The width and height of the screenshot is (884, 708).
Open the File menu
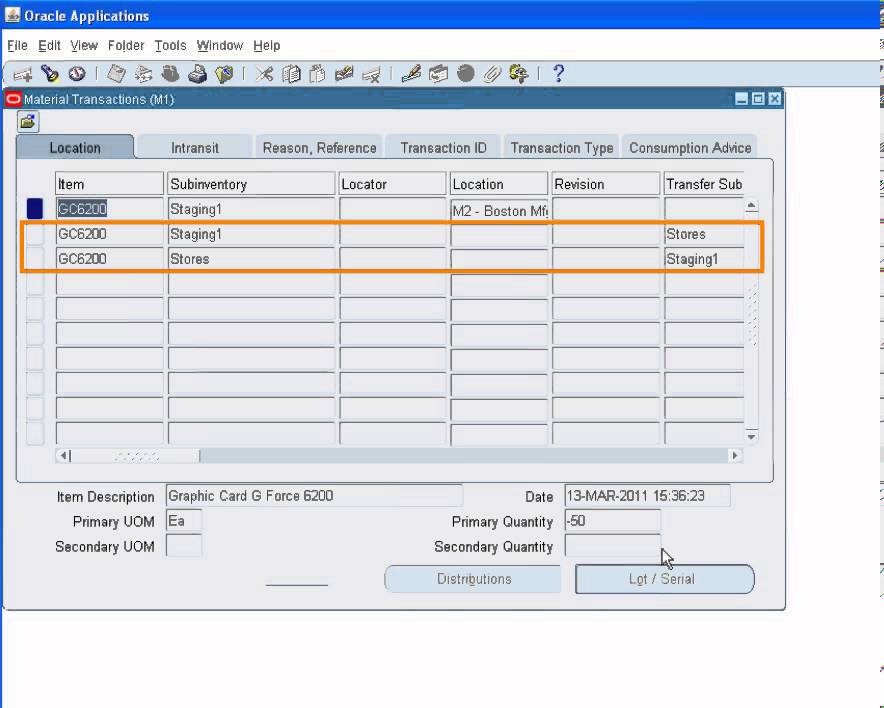17,46
